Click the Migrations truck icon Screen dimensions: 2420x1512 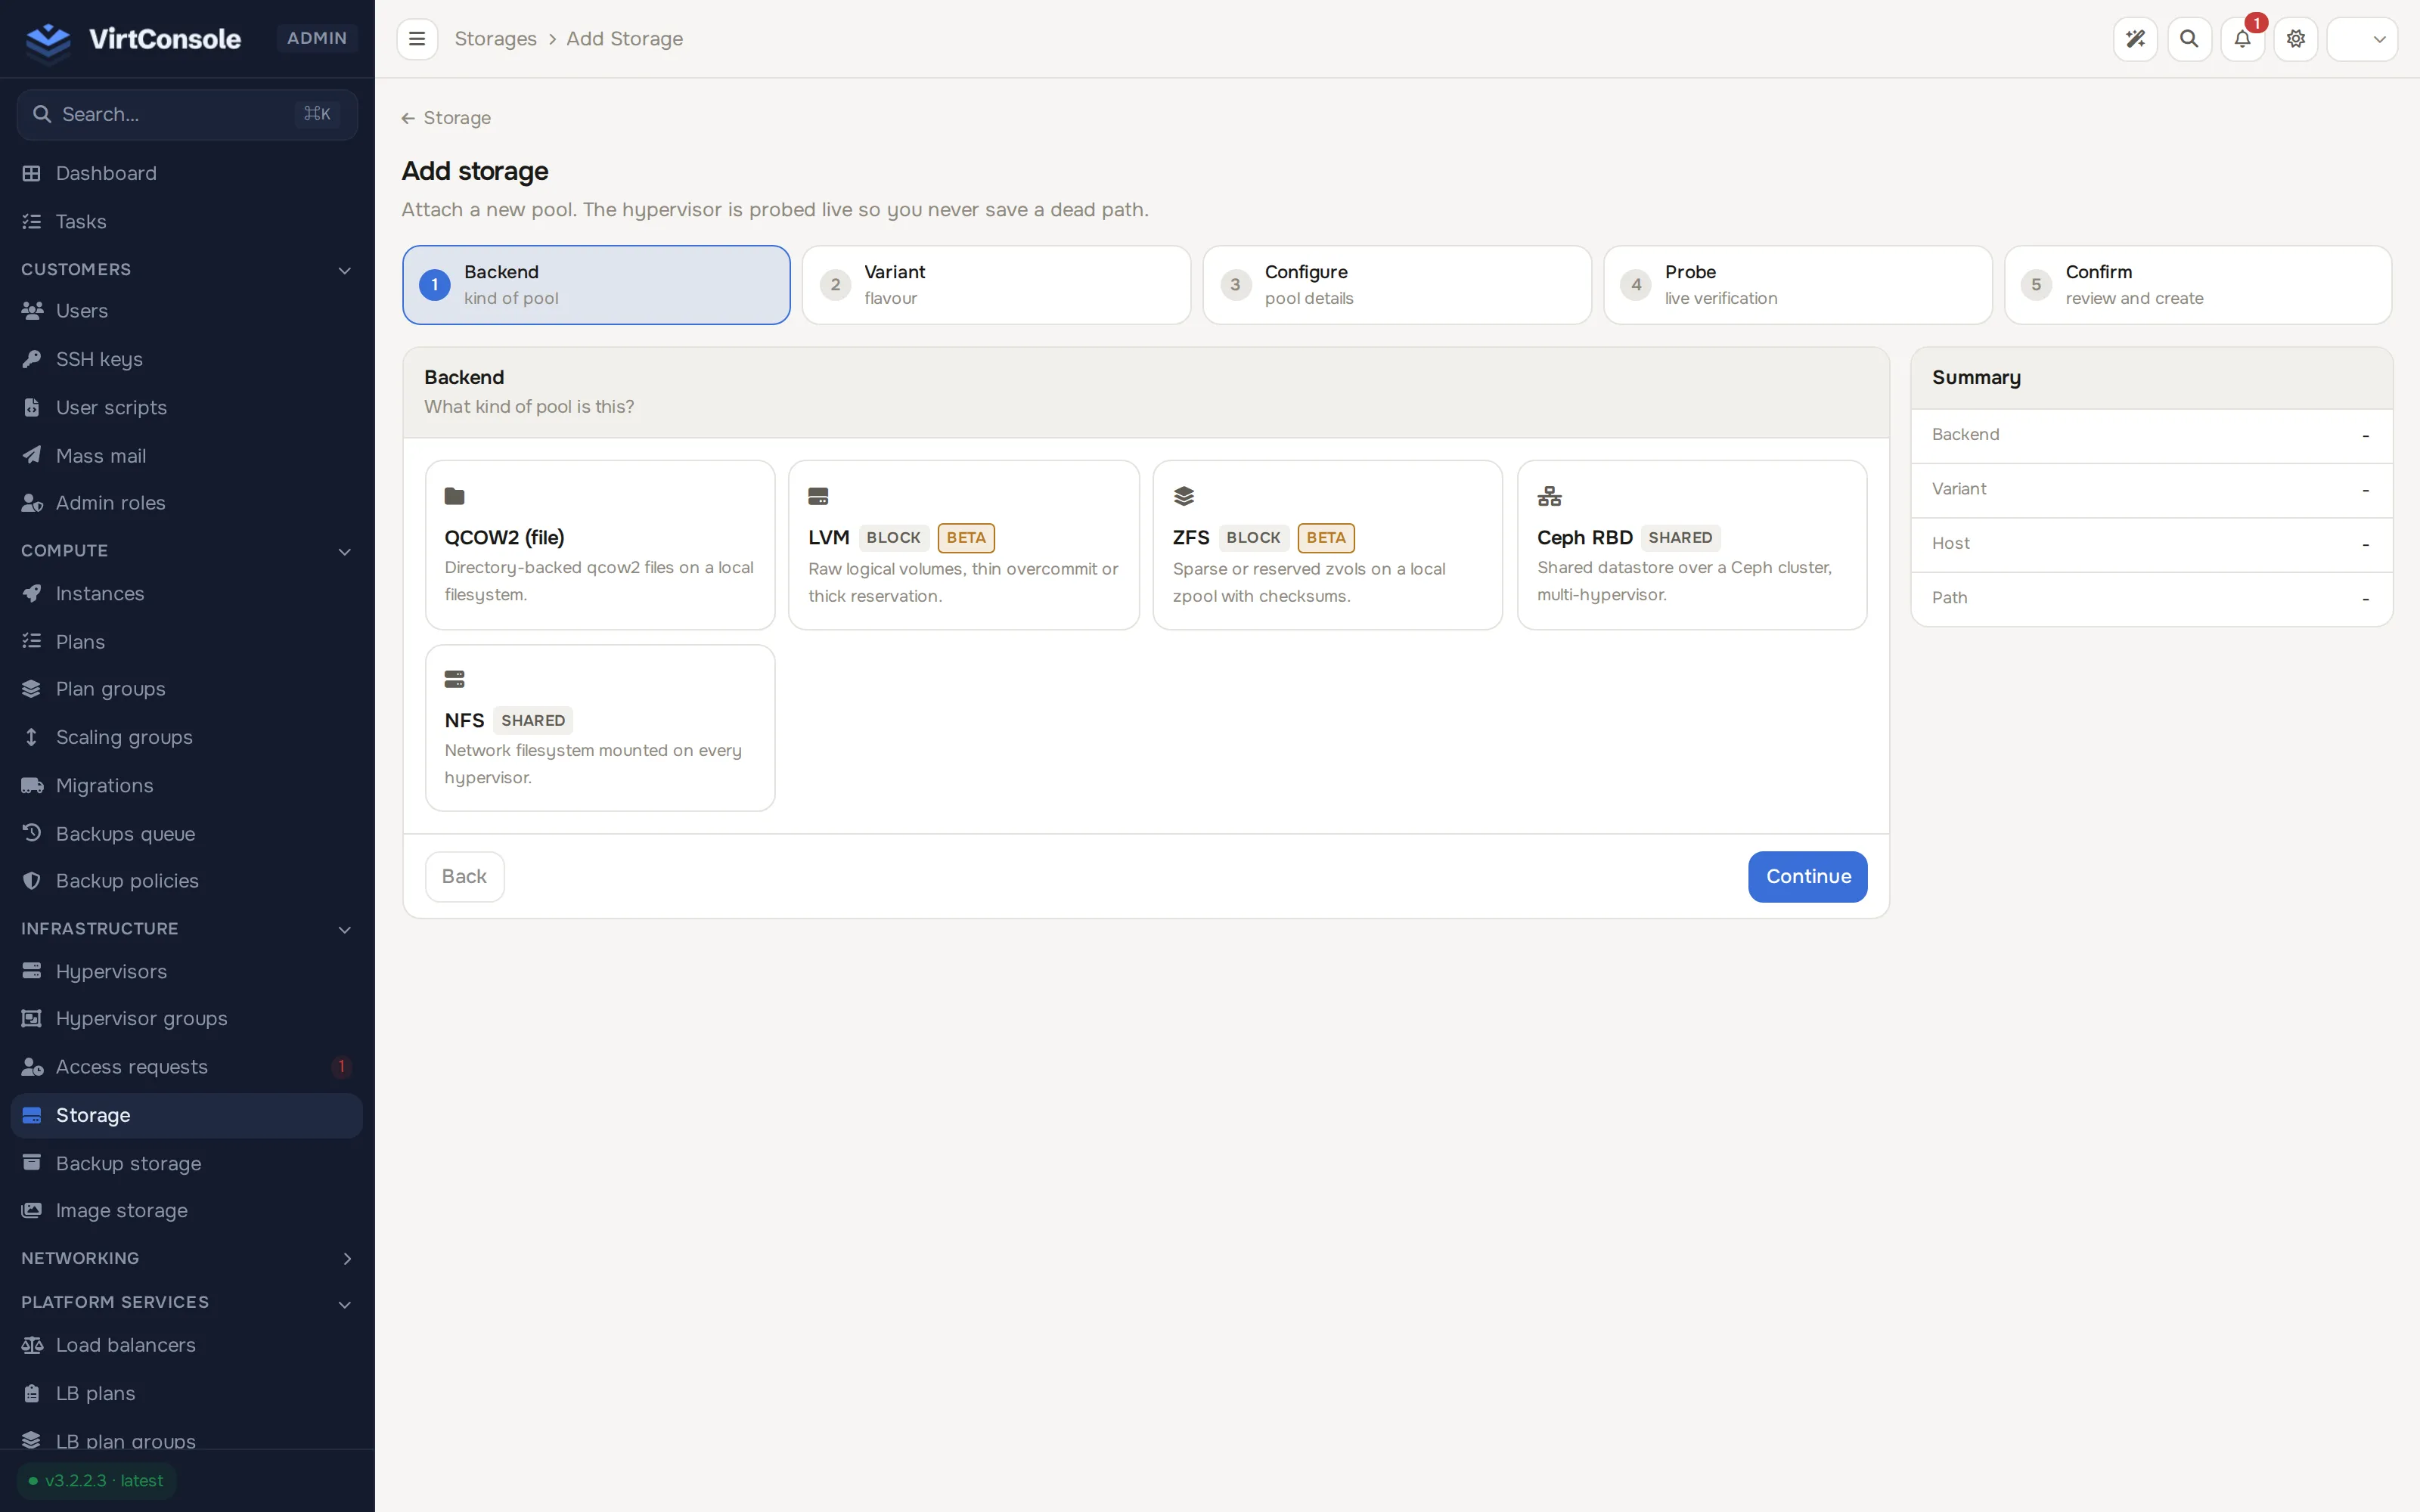32,785
